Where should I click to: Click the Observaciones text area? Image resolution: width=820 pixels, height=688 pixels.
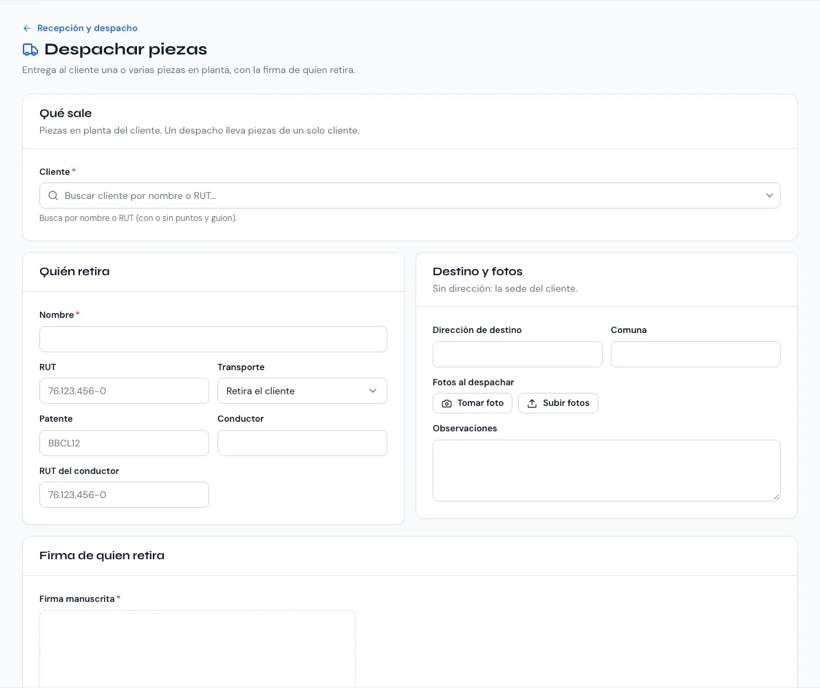607,471
